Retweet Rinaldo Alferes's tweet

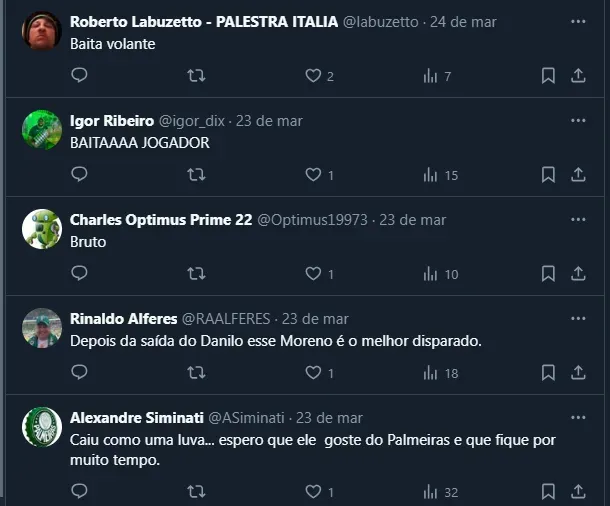point(197,373)
